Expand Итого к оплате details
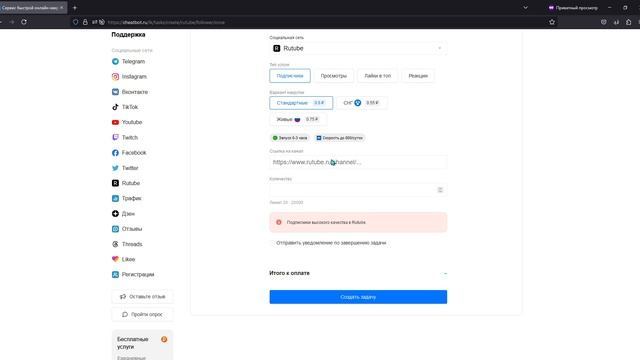Screen dimensions: 640x360 [445, 273]
